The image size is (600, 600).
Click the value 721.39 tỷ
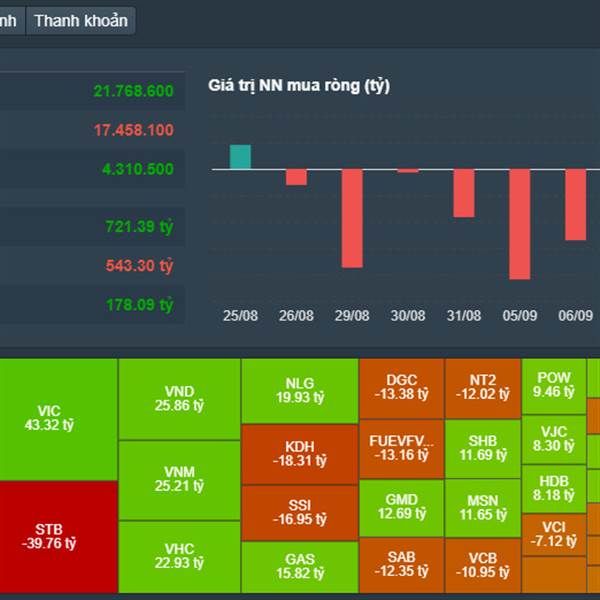click(x=139, y=227)
